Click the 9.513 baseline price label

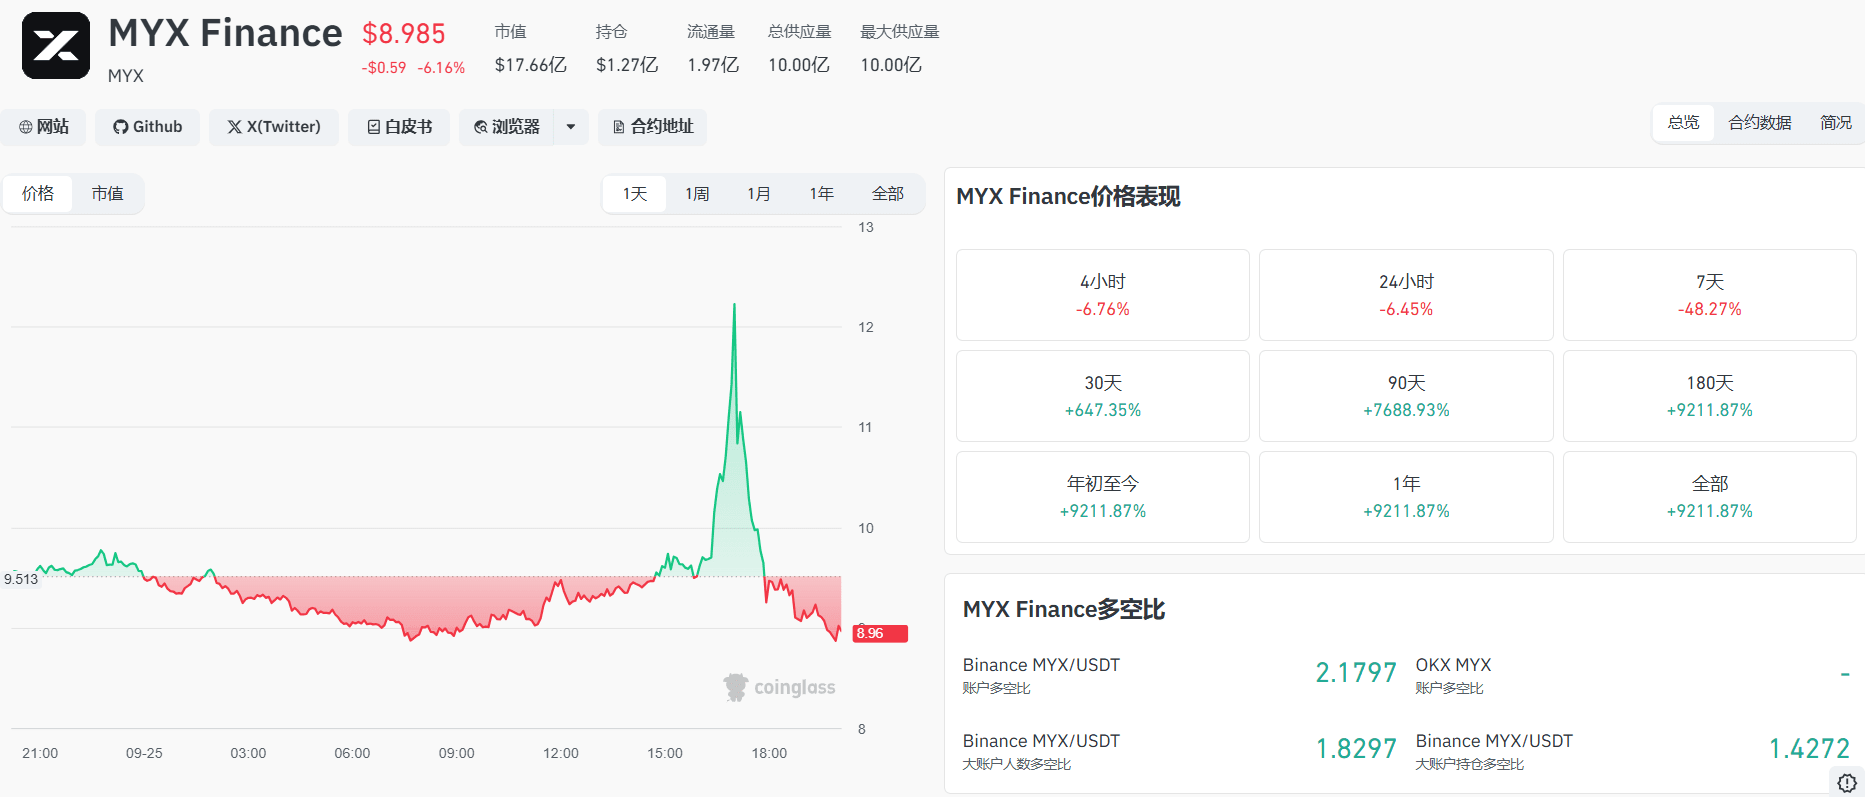tap(21, 579)
